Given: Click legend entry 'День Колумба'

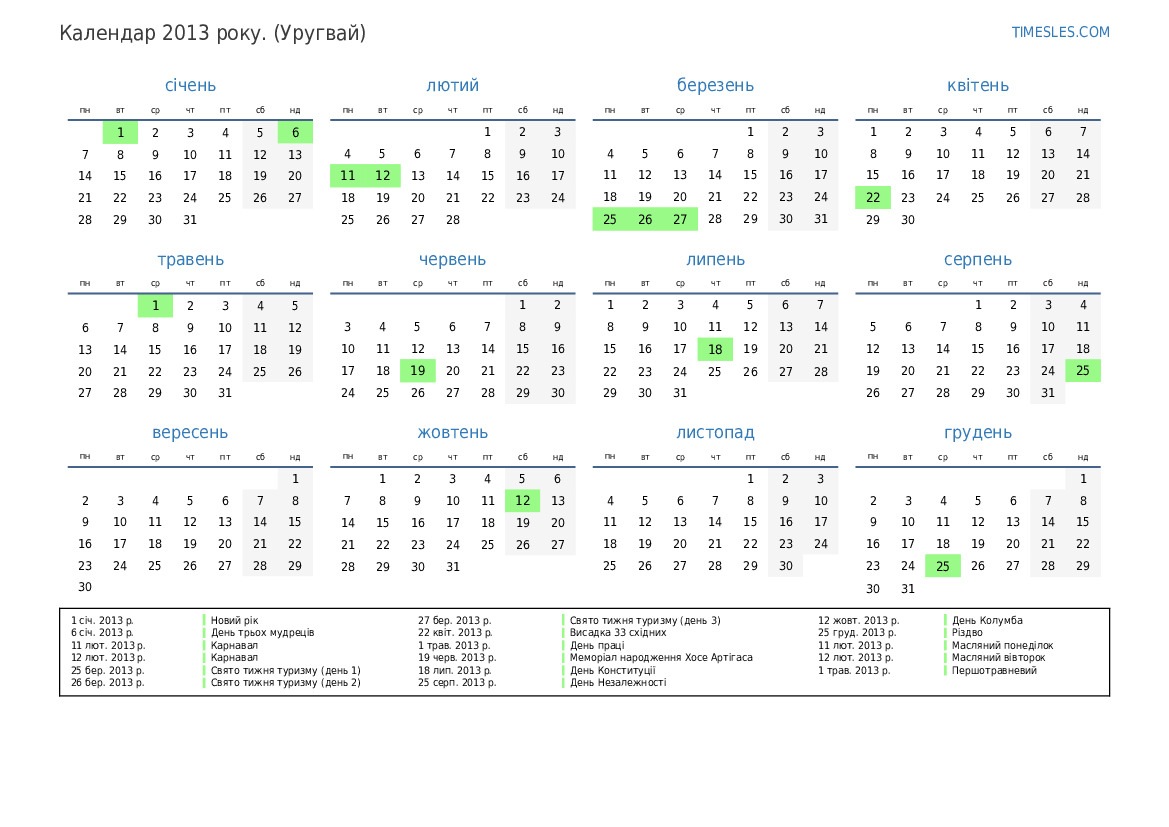Looking at the screenshot, I should point(987,620).
